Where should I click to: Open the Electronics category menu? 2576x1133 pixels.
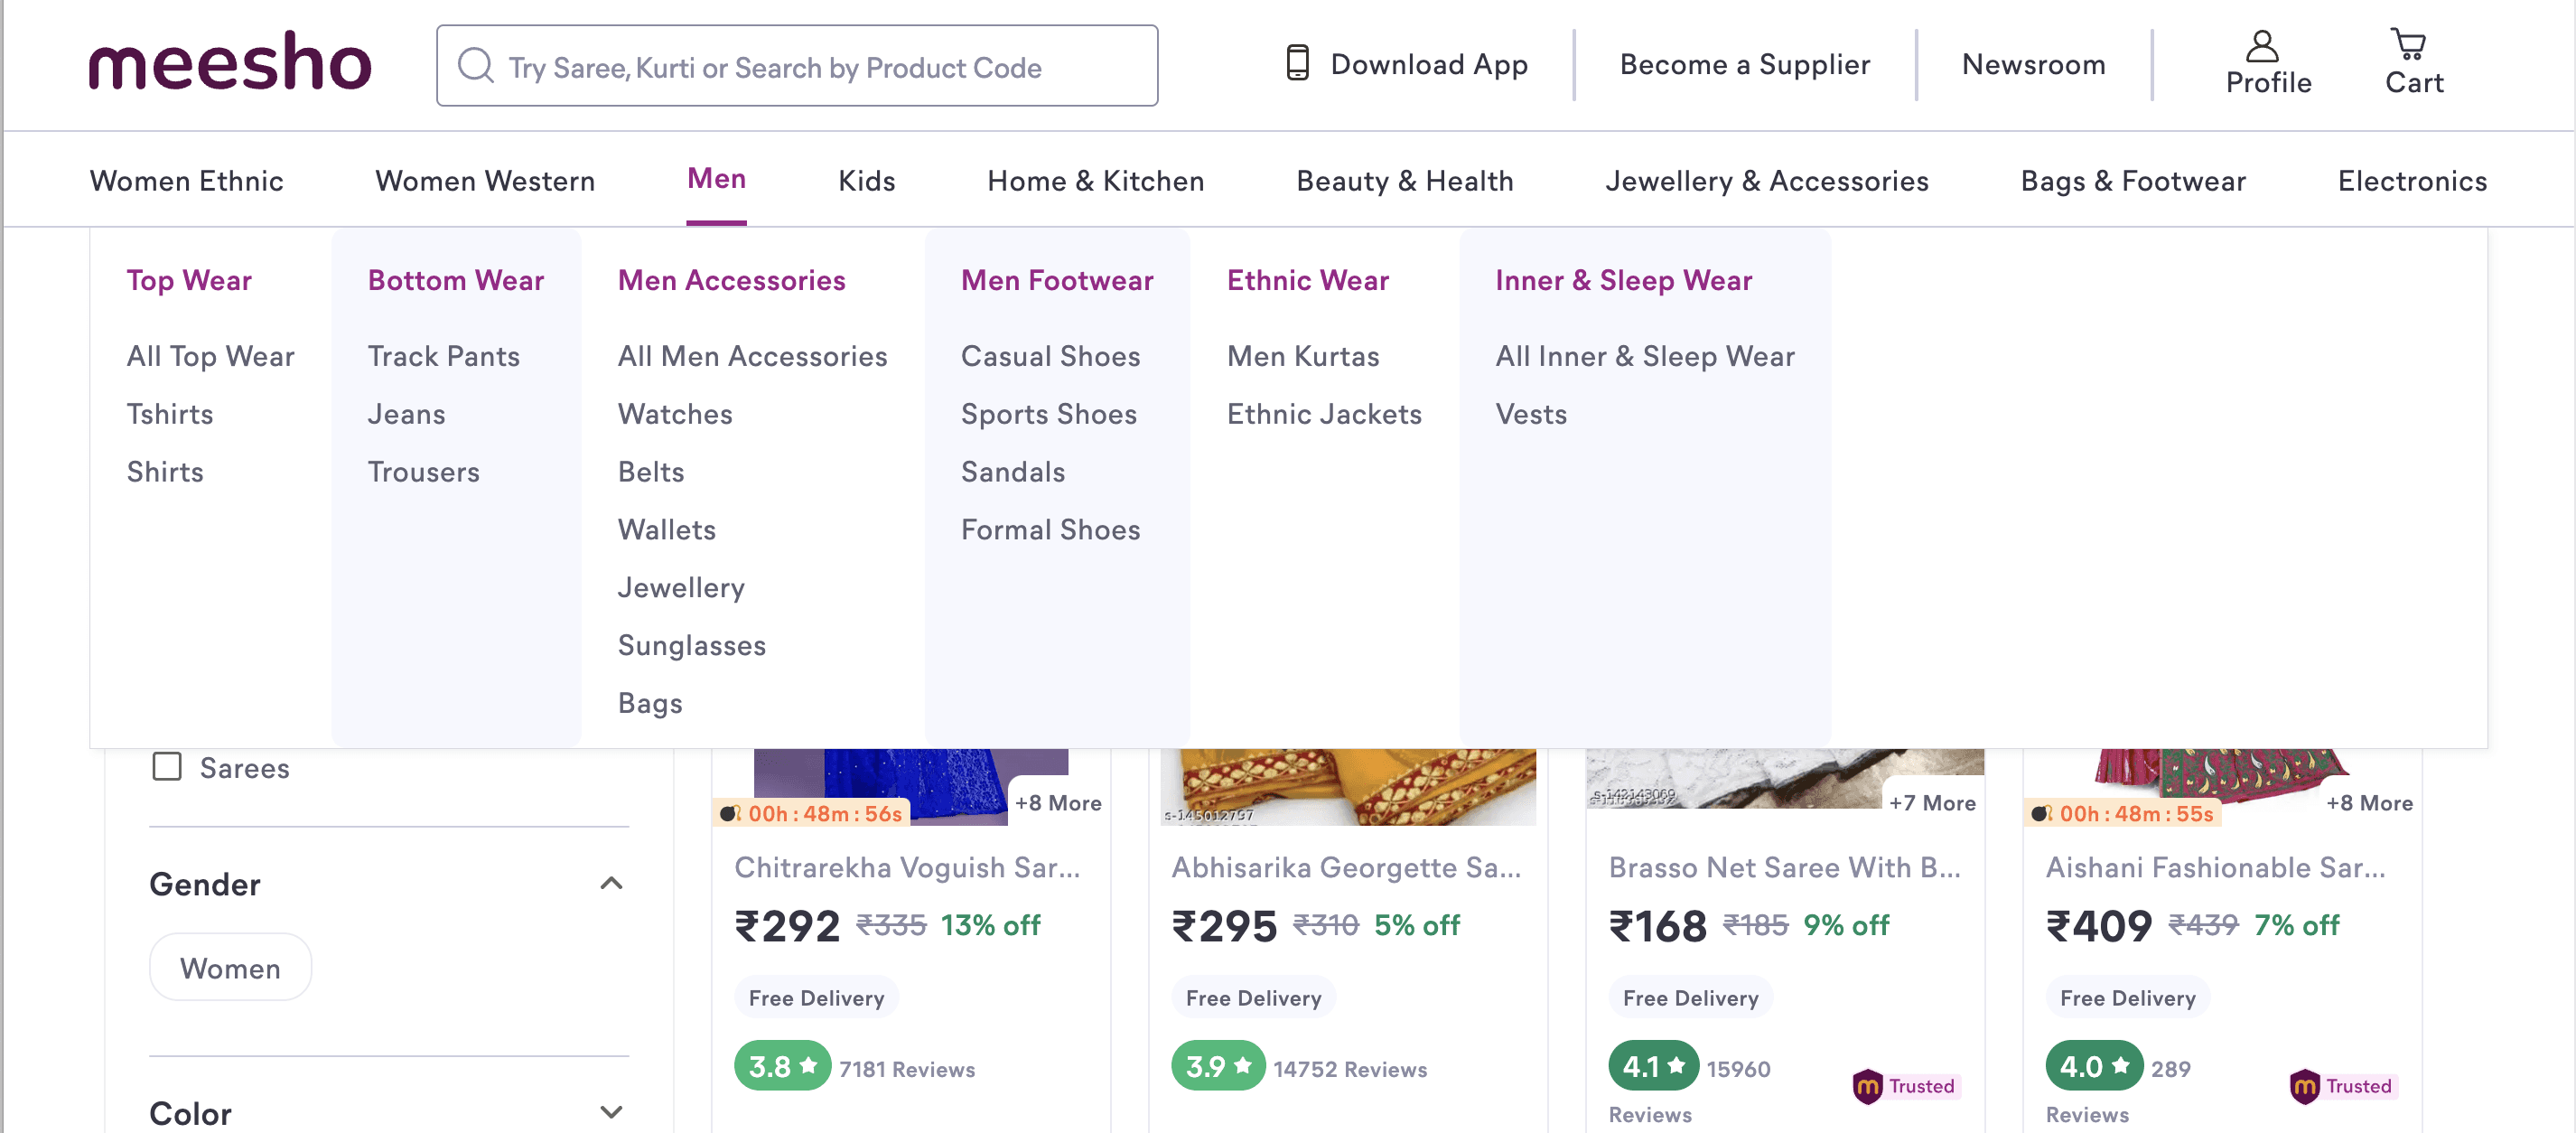(2411, 180)
